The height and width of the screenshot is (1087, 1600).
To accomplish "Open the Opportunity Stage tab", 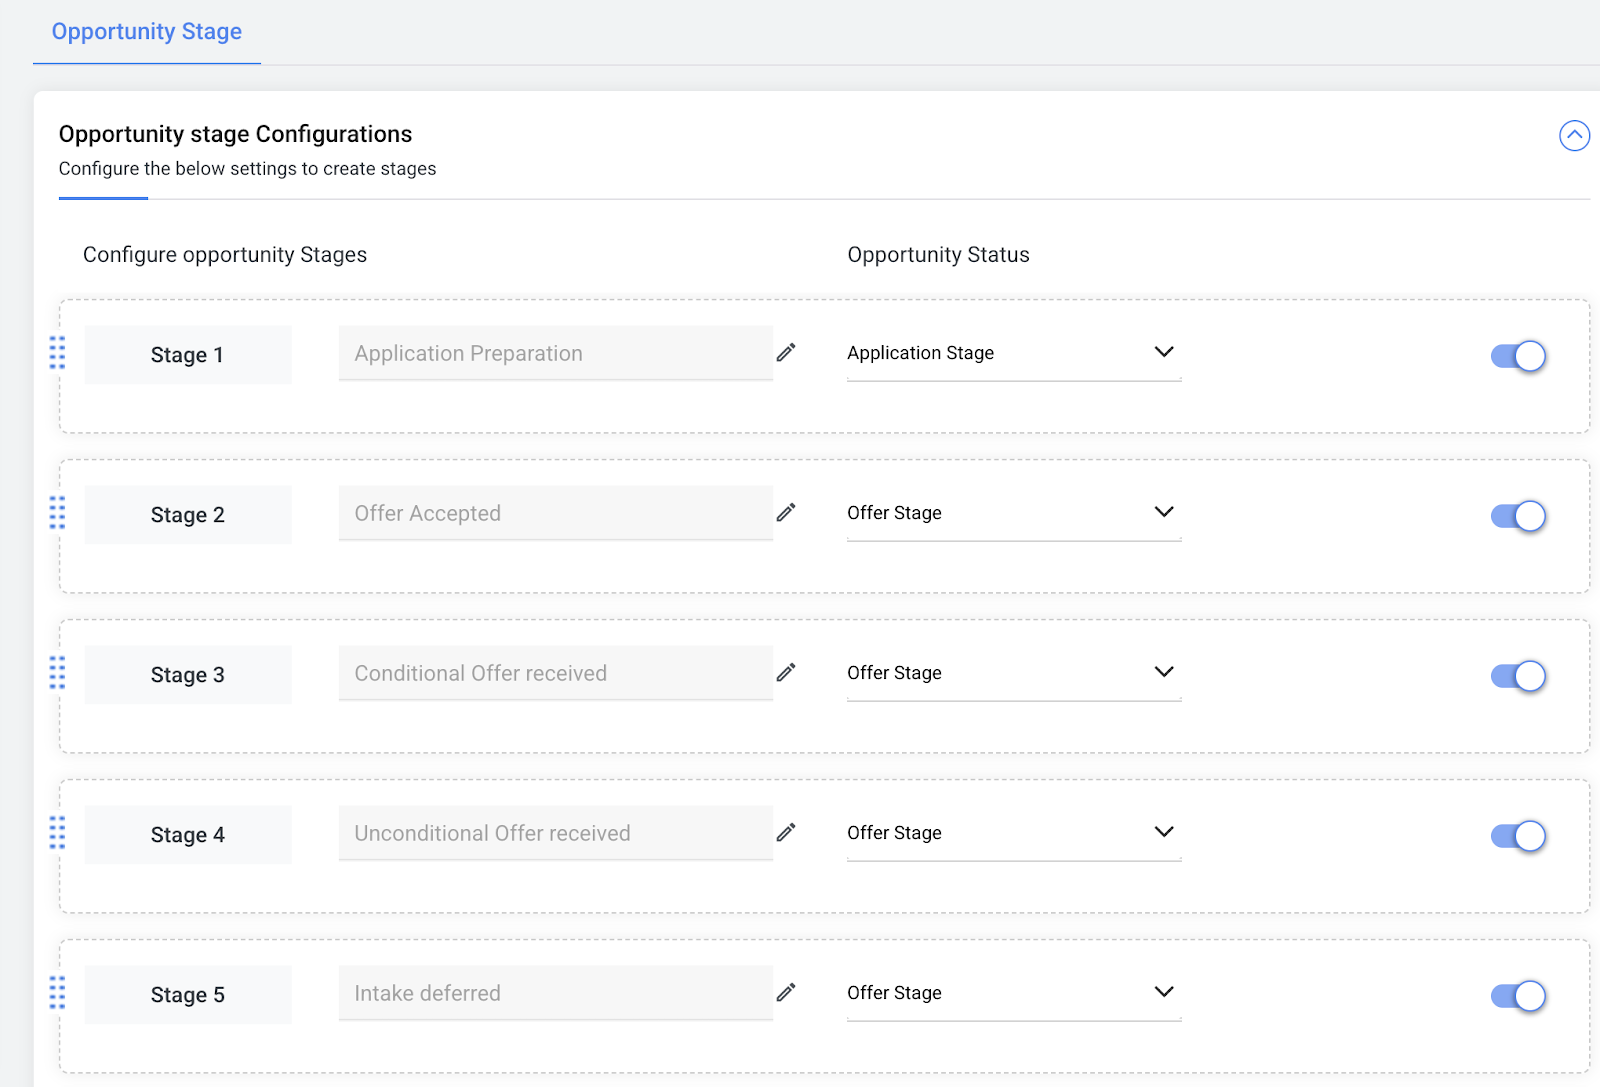I will [147, 32].
